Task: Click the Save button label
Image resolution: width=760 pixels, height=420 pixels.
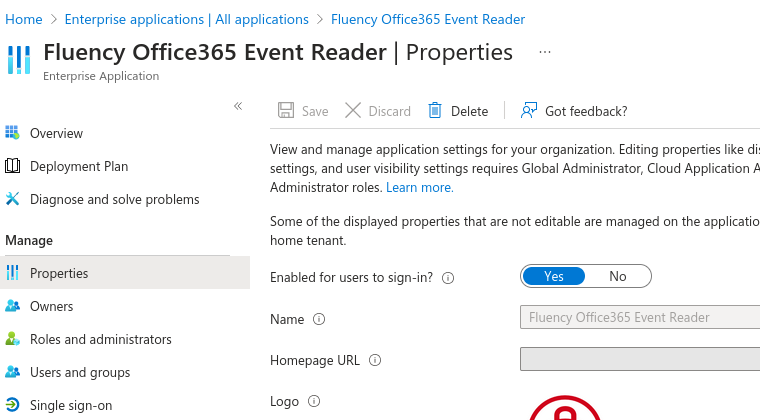Action: pyautogui.click(x=315, y=111)
